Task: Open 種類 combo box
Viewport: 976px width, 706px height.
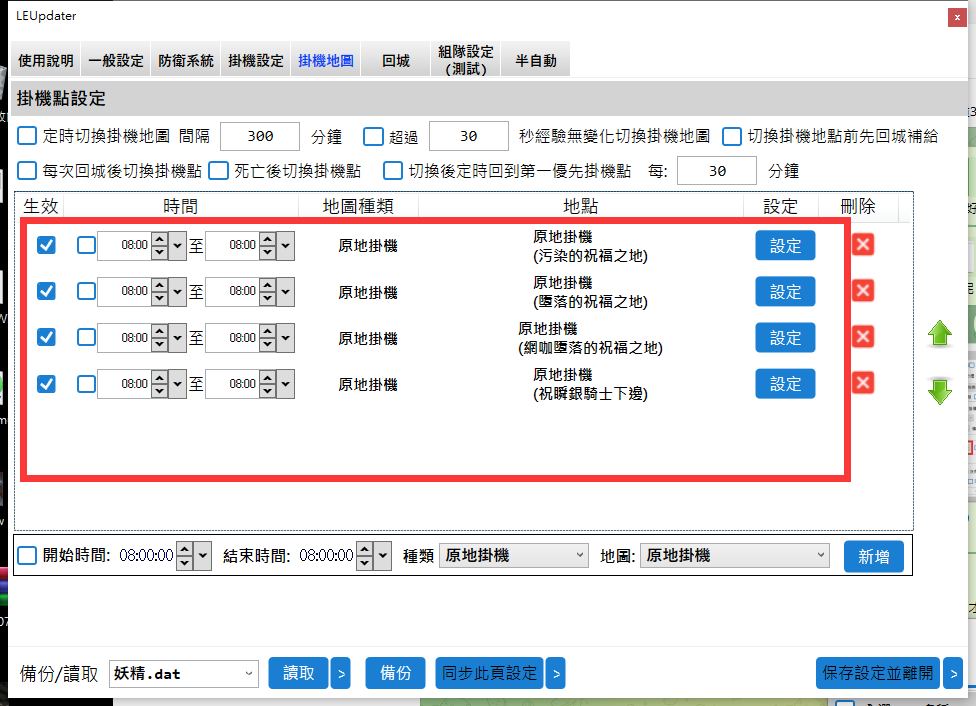Action: click(514, 555)
